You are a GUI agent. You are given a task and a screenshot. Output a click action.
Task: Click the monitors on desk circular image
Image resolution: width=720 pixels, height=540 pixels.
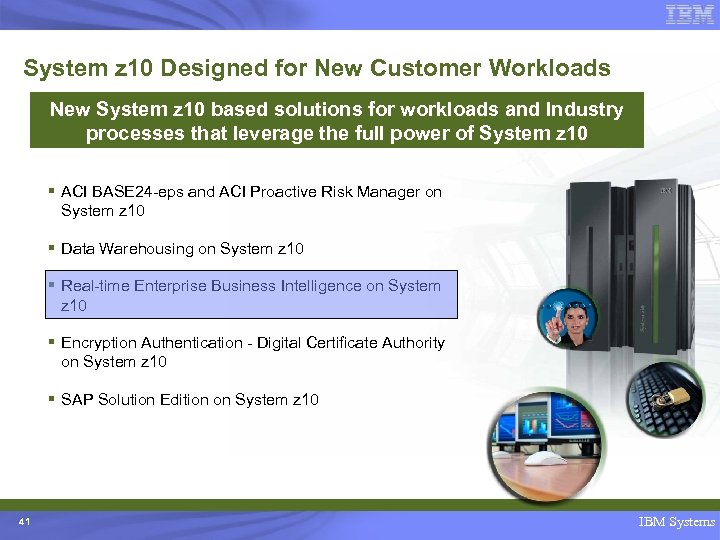[x=546, y=445]
